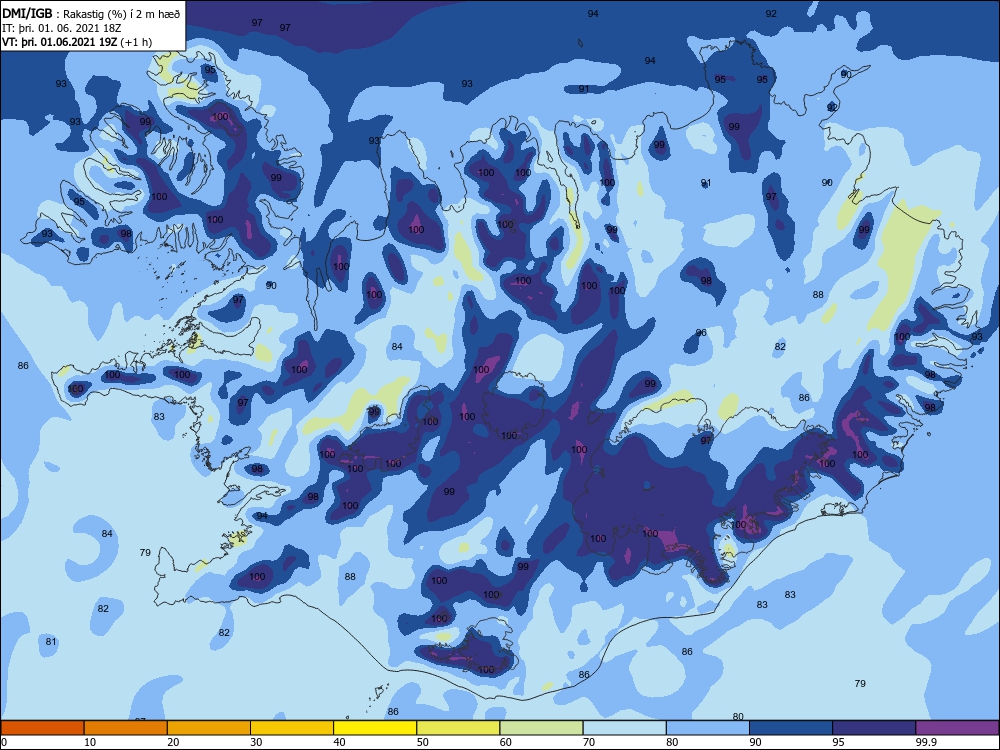Select the orange 10–20 legend color block

click(x=126, y=728)
